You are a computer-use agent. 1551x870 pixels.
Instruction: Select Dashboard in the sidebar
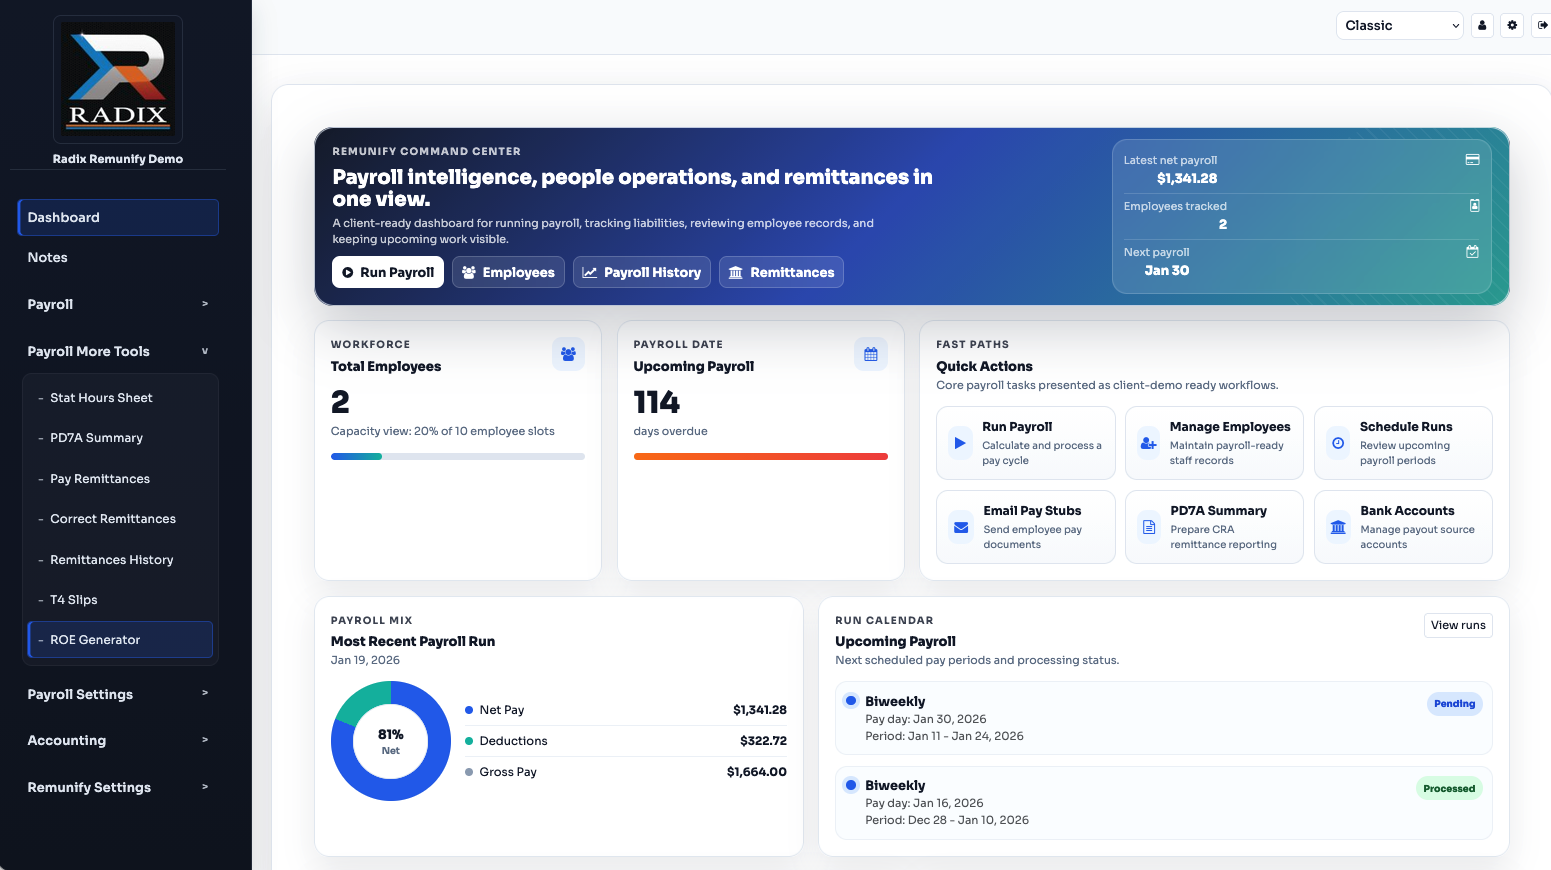click(x=118, y=217)
